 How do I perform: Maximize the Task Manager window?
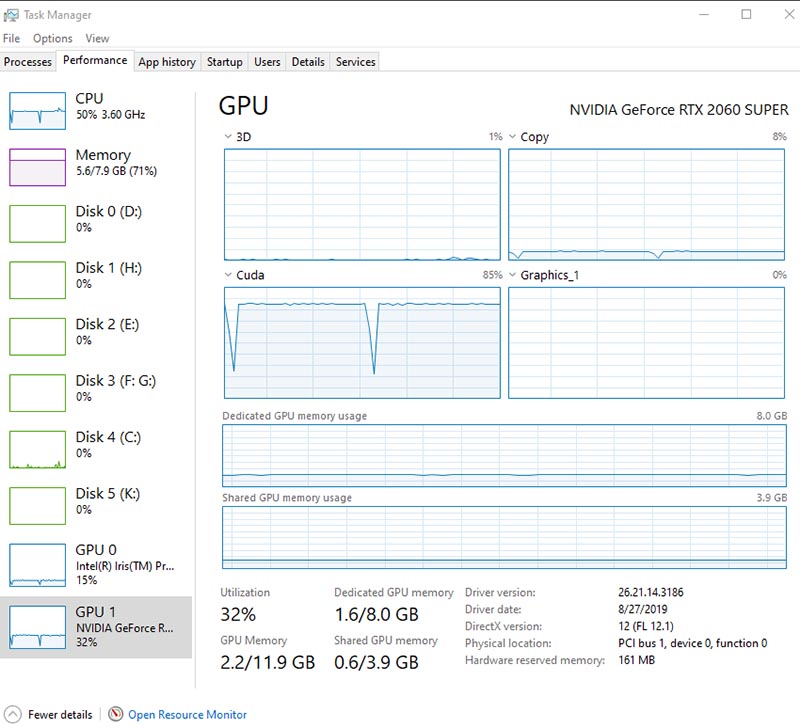[746, 14]
